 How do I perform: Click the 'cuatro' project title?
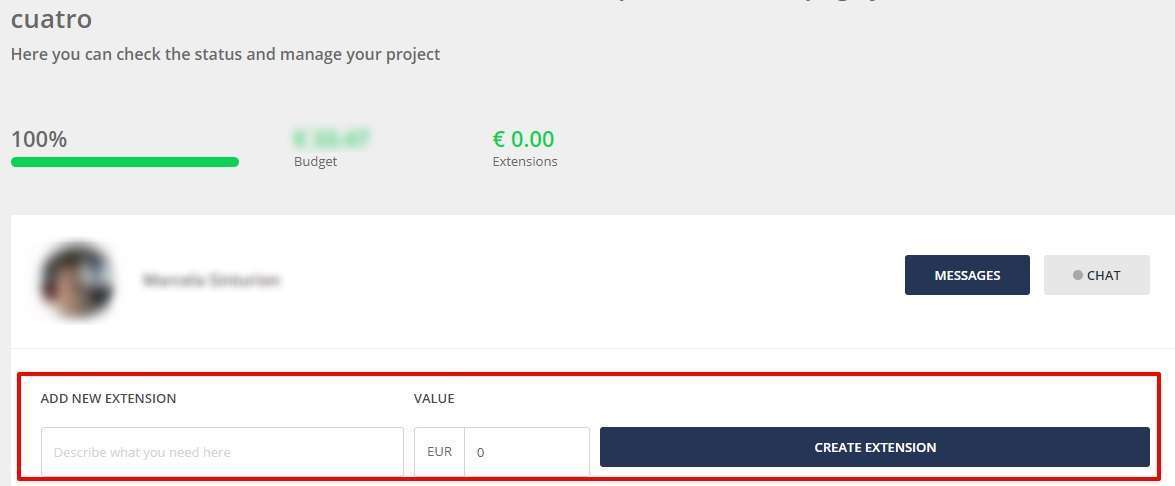click(x=51, y=19)
